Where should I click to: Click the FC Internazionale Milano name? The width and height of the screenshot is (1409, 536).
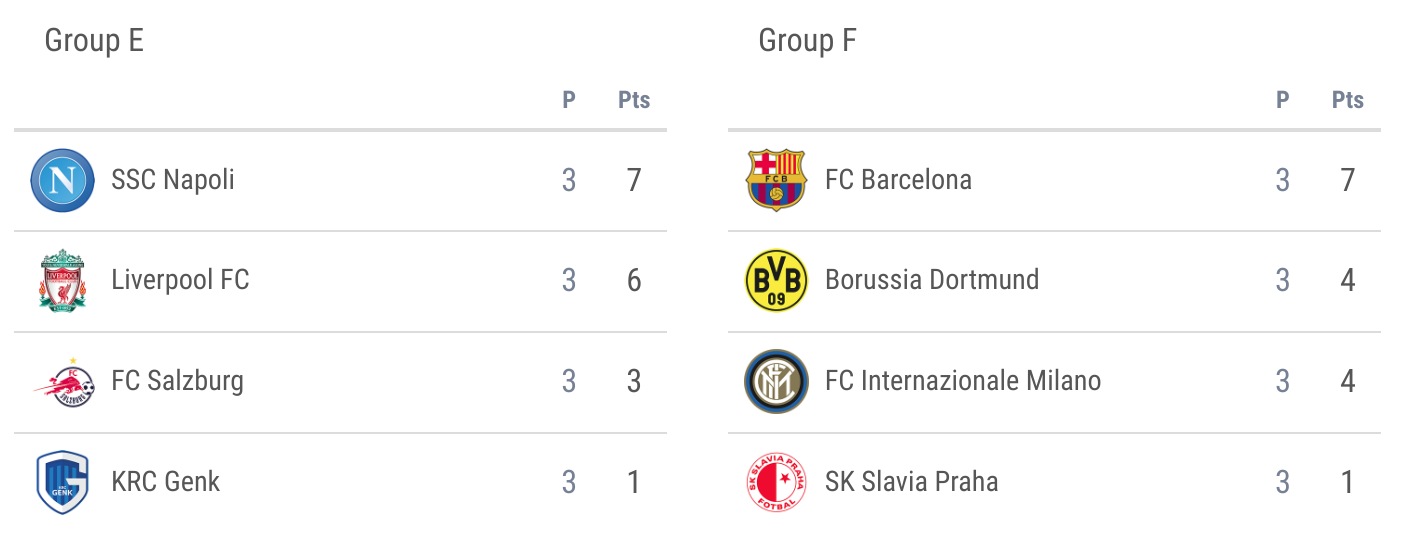pos(963,381)
